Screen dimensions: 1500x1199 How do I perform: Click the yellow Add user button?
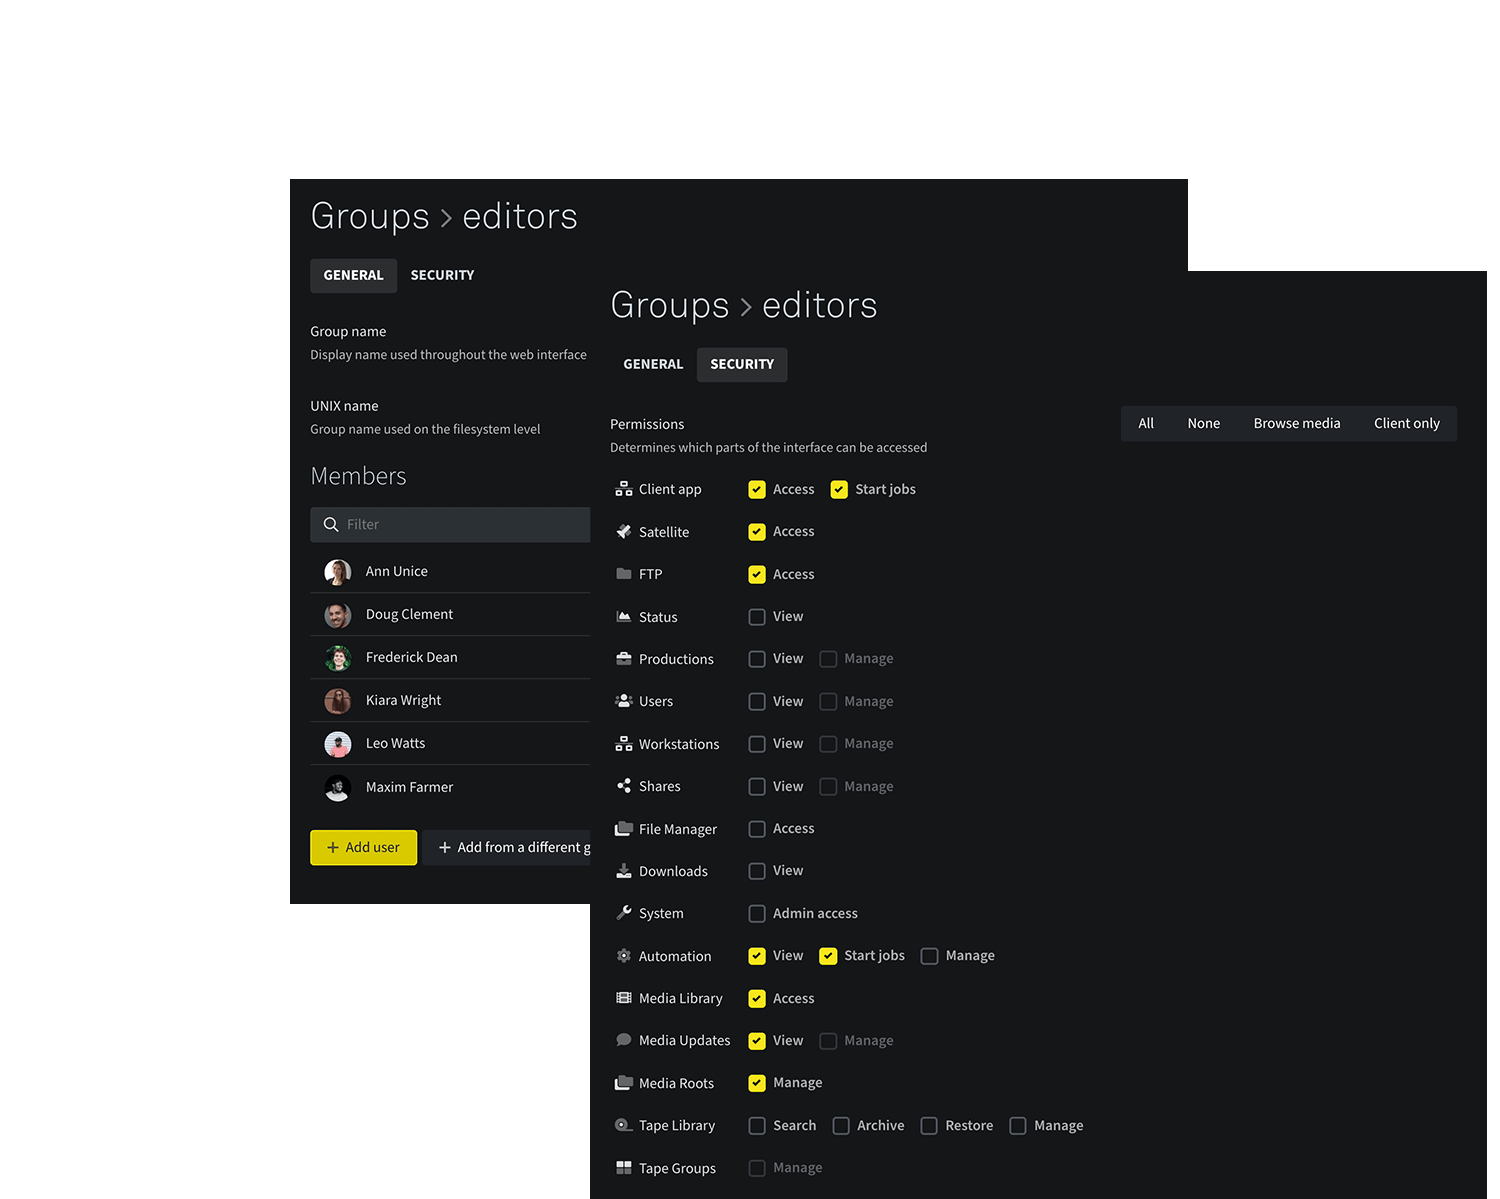pos(363,847)
